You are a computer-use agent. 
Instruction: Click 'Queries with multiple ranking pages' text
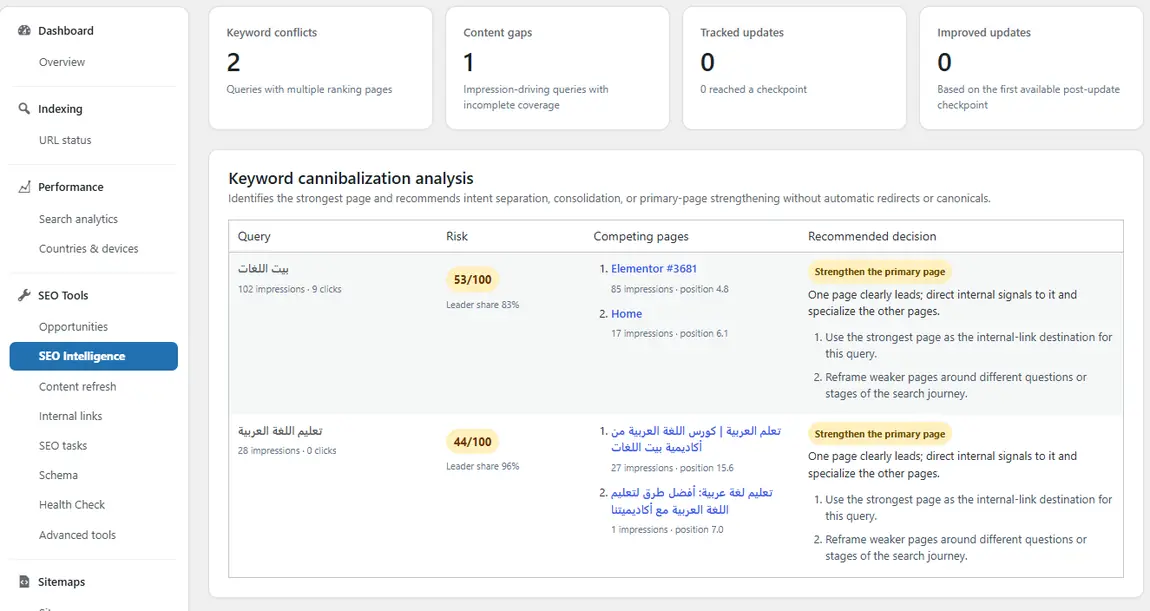(309, 89)
